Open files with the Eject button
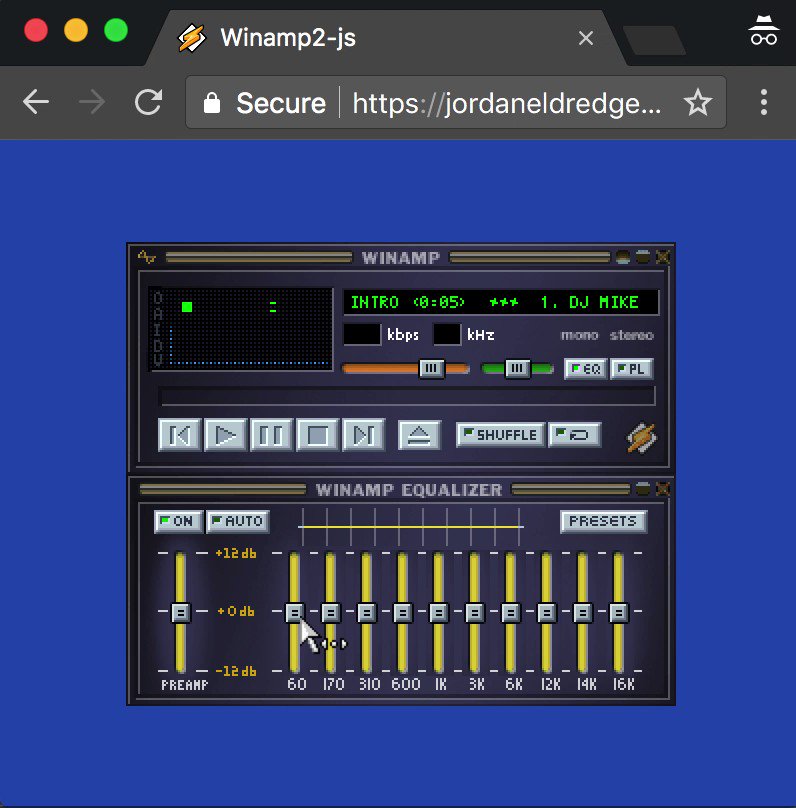The width and height of the screenshot is (796, 808). 419,435
